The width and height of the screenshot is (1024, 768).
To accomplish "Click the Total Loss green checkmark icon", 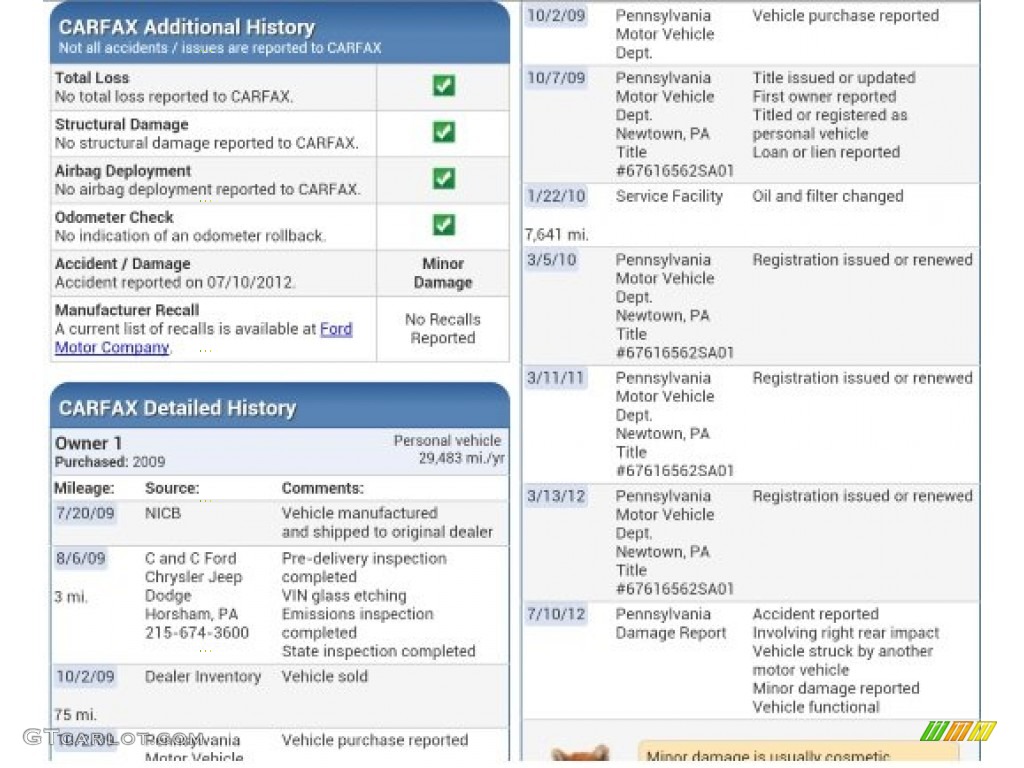I will pos(443,86).
